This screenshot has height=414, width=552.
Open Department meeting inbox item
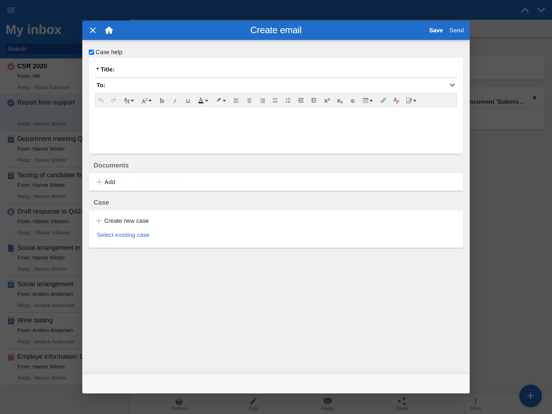pos(41,149)
